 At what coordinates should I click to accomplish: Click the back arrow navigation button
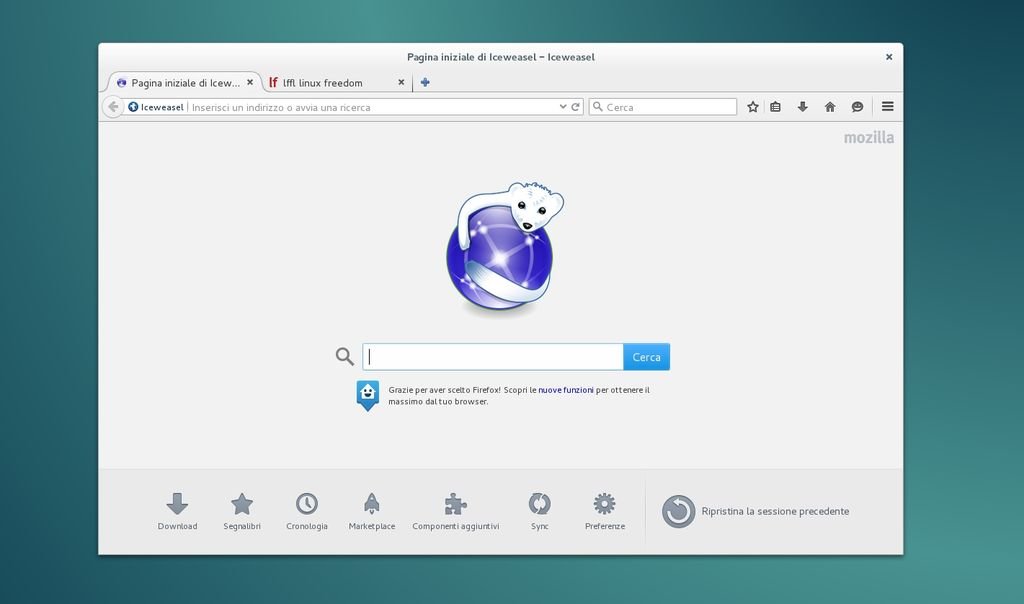tap(113, 106)
